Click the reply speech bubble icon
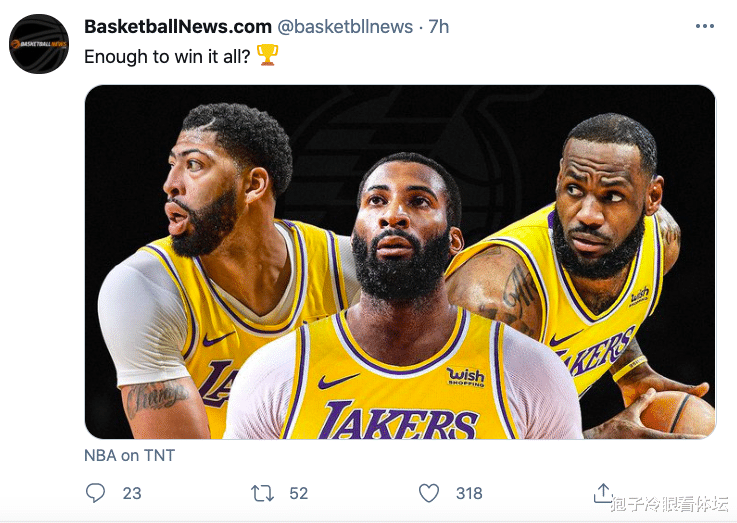The width and height of the screenshot is (737, 523). (x=96, y=493)
